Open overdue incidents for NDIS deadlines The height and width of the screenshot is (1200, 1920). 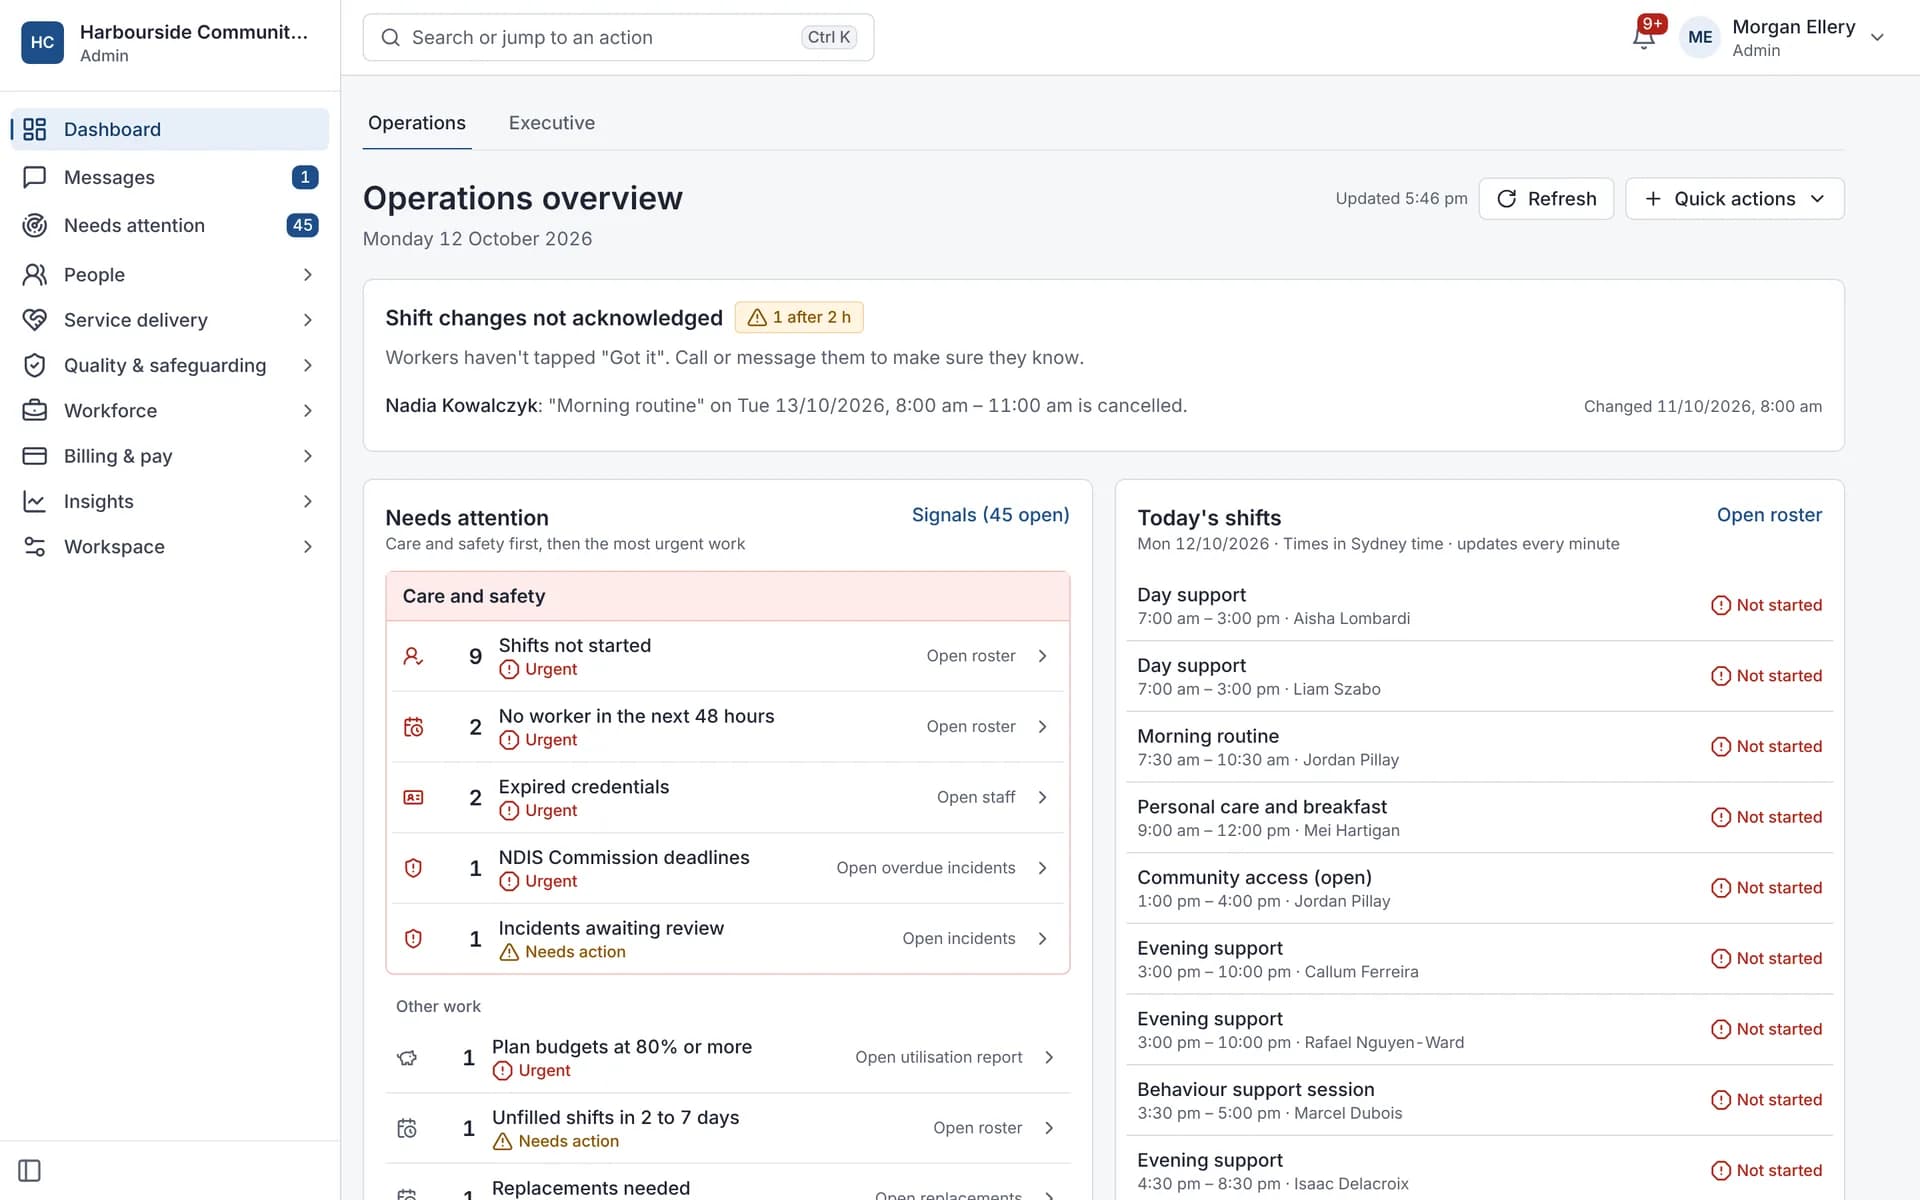coord(926,868)
